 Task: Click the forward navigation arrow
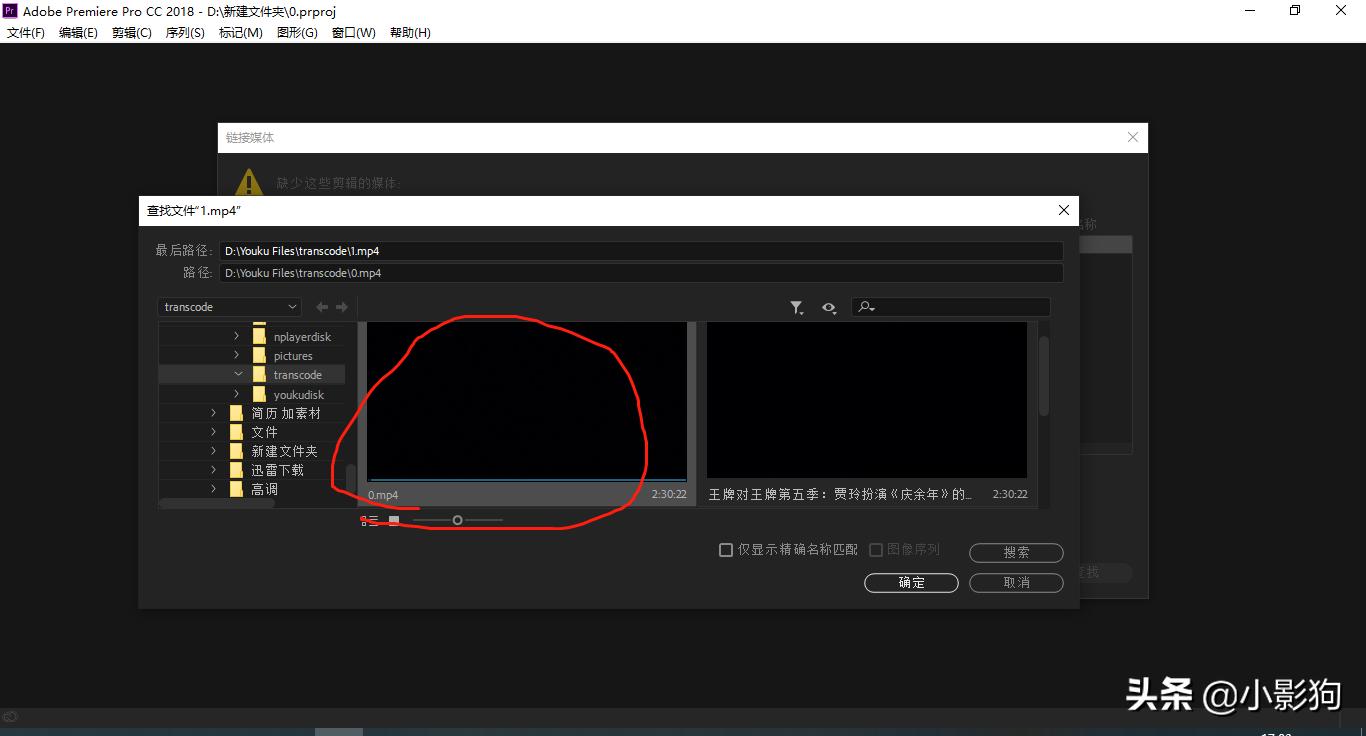tap(342, 307)
